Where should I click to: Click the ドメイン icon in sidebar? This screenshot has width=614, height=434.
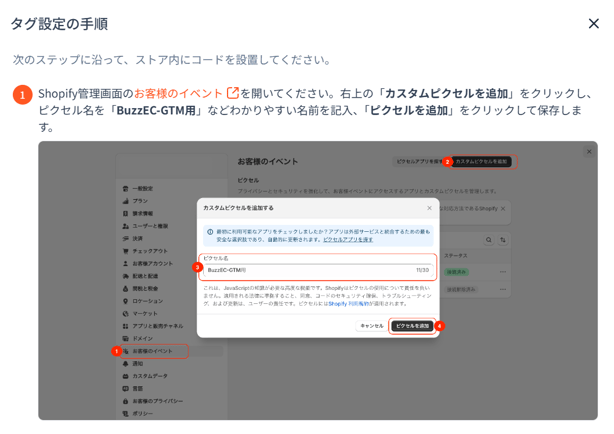(x=125, y=339)
